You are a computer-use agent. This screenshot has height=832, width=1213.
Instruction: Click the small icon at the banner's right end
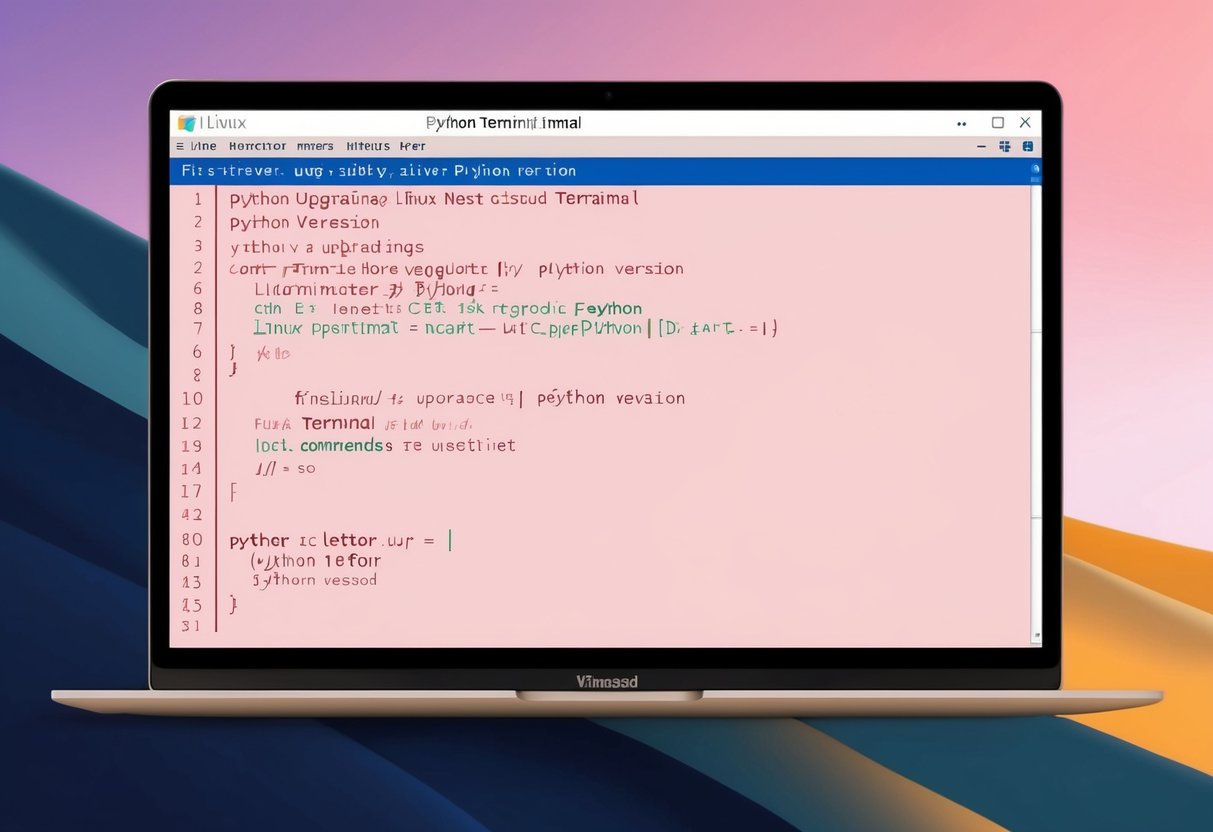(1034, 170)
